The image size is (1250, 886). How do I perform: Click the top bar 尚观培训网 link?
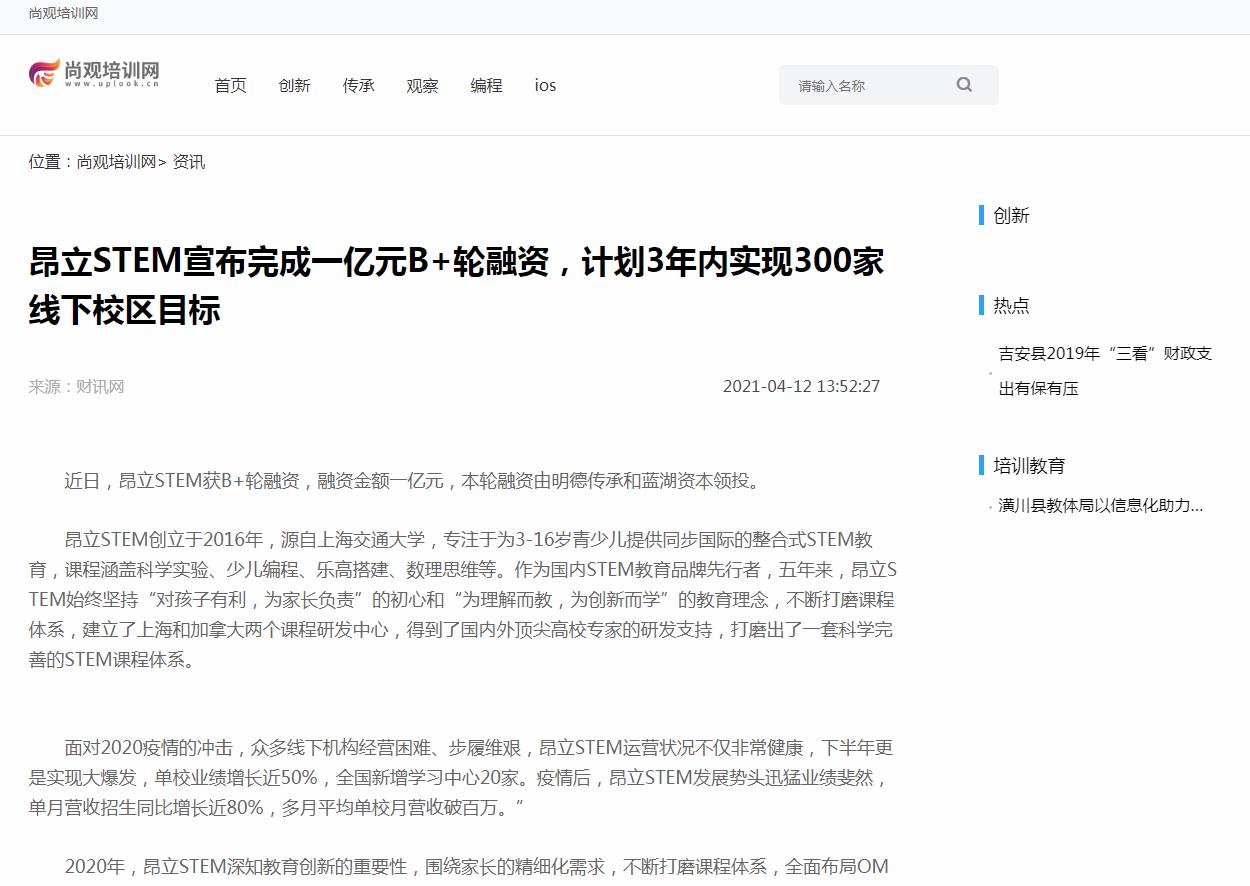click(63, 13)
